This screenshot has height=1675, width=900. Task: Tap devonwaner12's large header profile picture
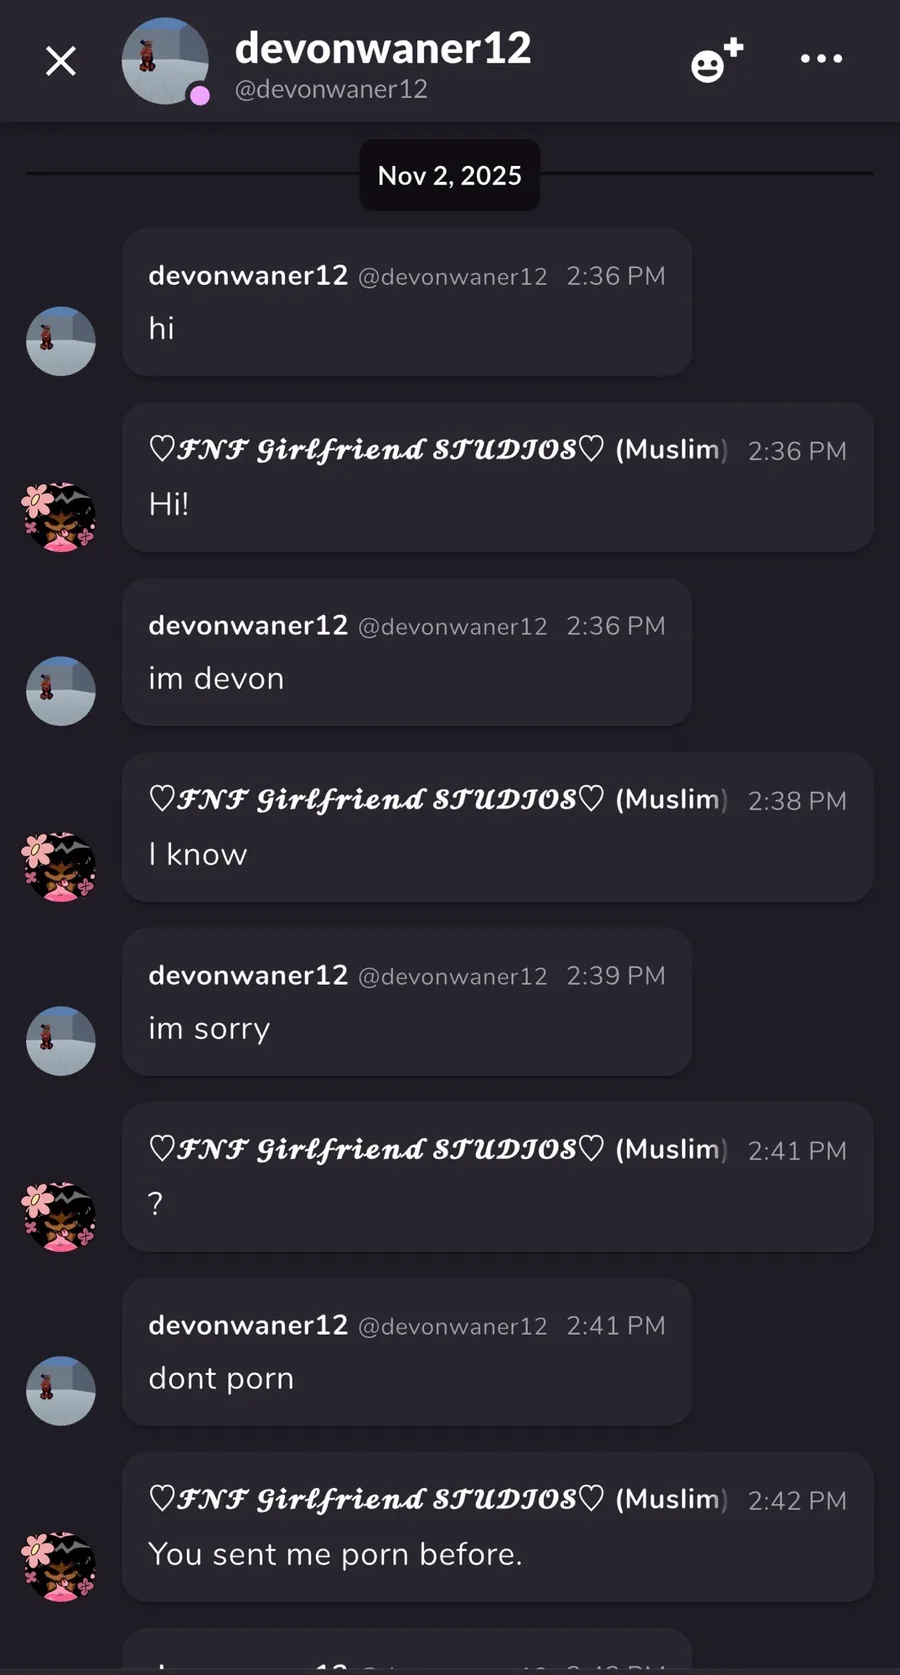coord(165,61)
